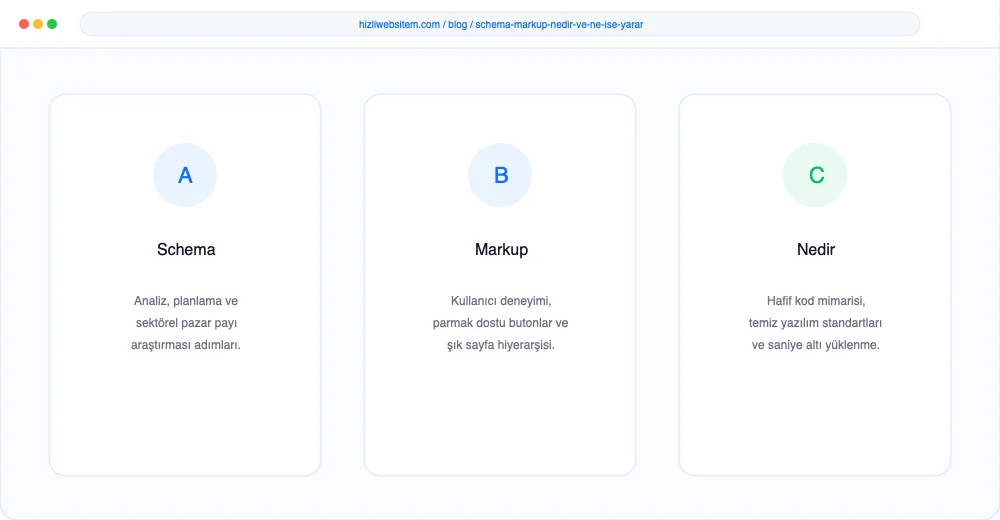Viewport: 1000px width, 520px height.
Task: Click the circular B icon above Markup
Action: [500, 175]
